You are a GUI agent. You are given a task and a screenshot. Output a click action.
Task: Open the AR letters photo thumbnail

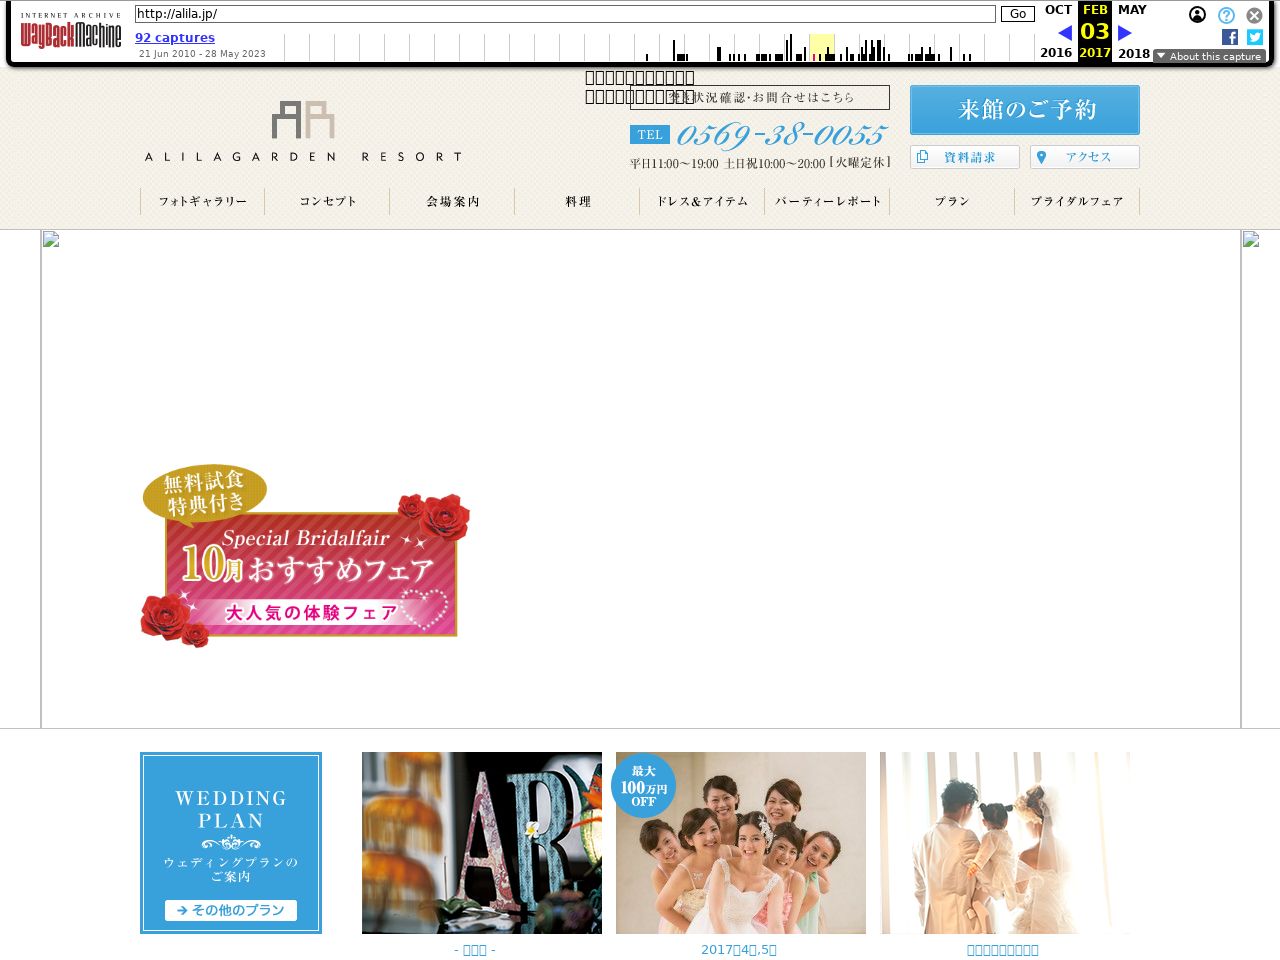click(482, 843)
